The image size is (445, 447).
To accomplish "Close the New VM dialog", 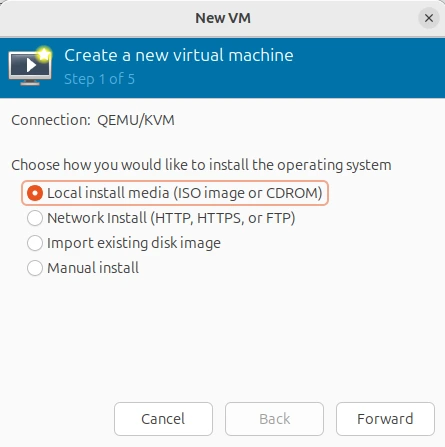I will (x=429, y=18).
